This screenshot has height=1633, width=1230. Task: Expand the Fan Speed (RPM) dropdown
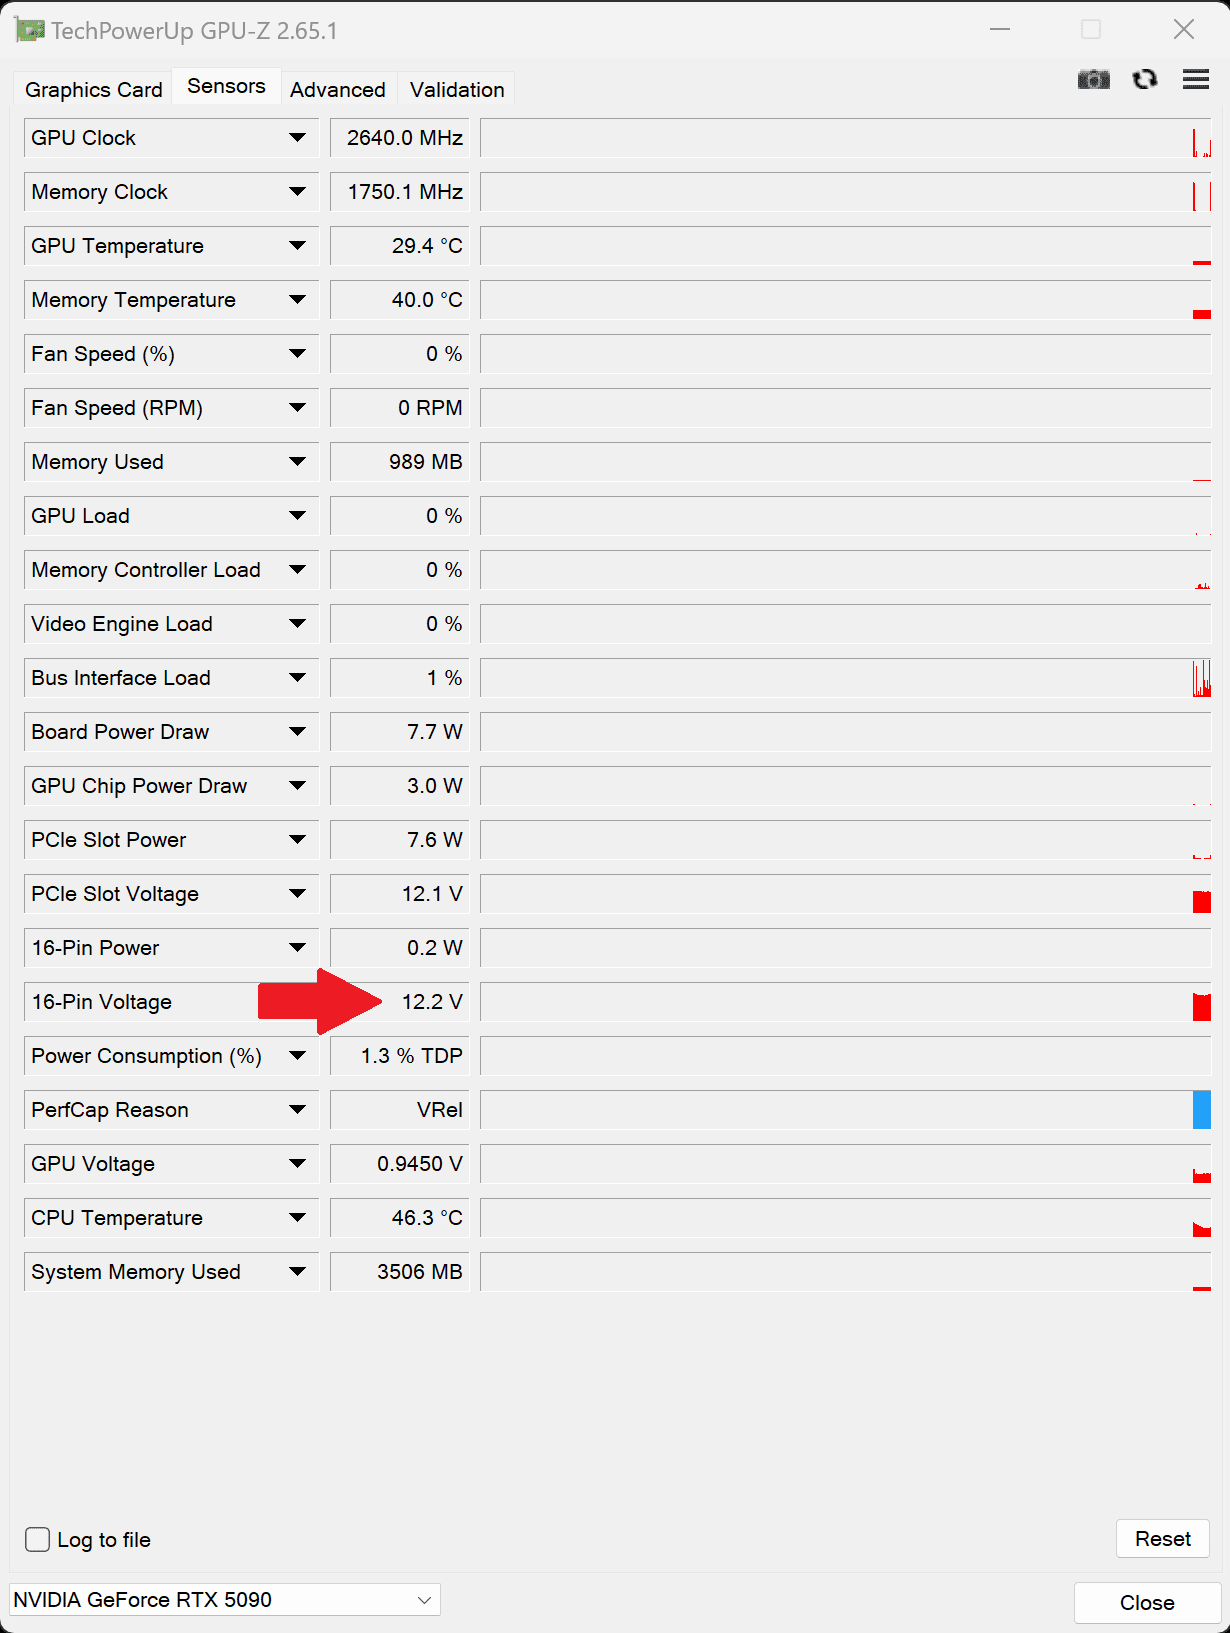297,408
